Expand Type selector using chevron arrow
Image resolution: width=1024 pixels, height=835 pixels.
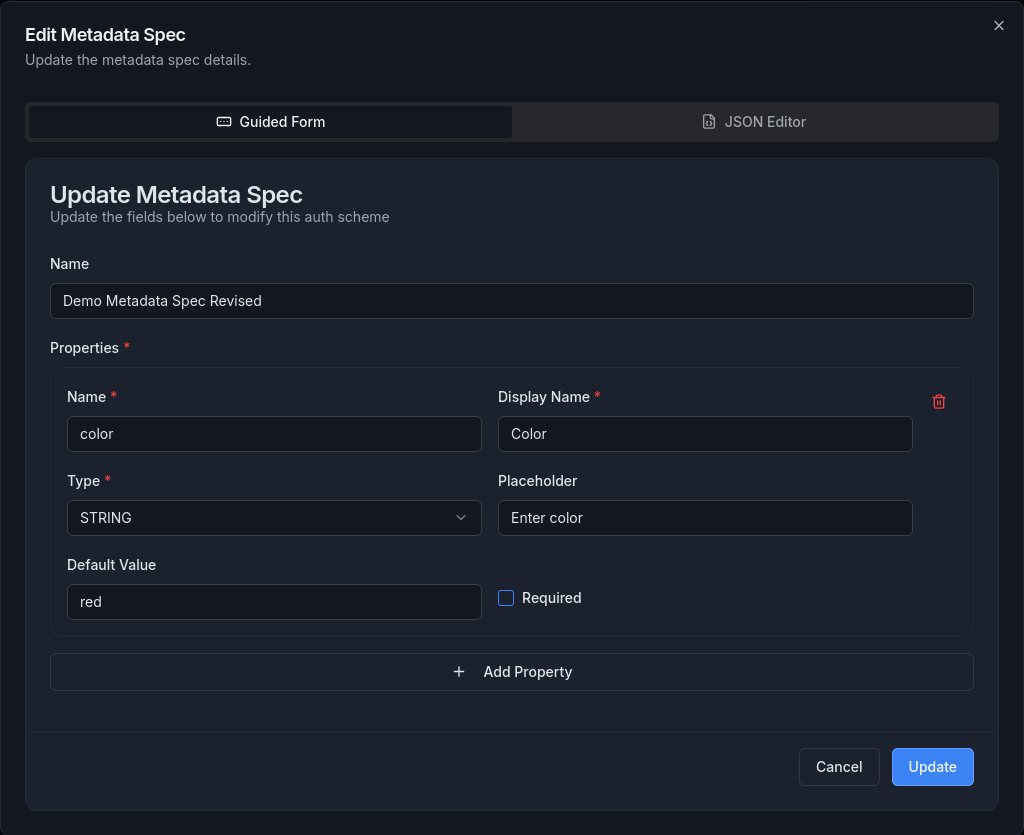(x=461, y=518)
